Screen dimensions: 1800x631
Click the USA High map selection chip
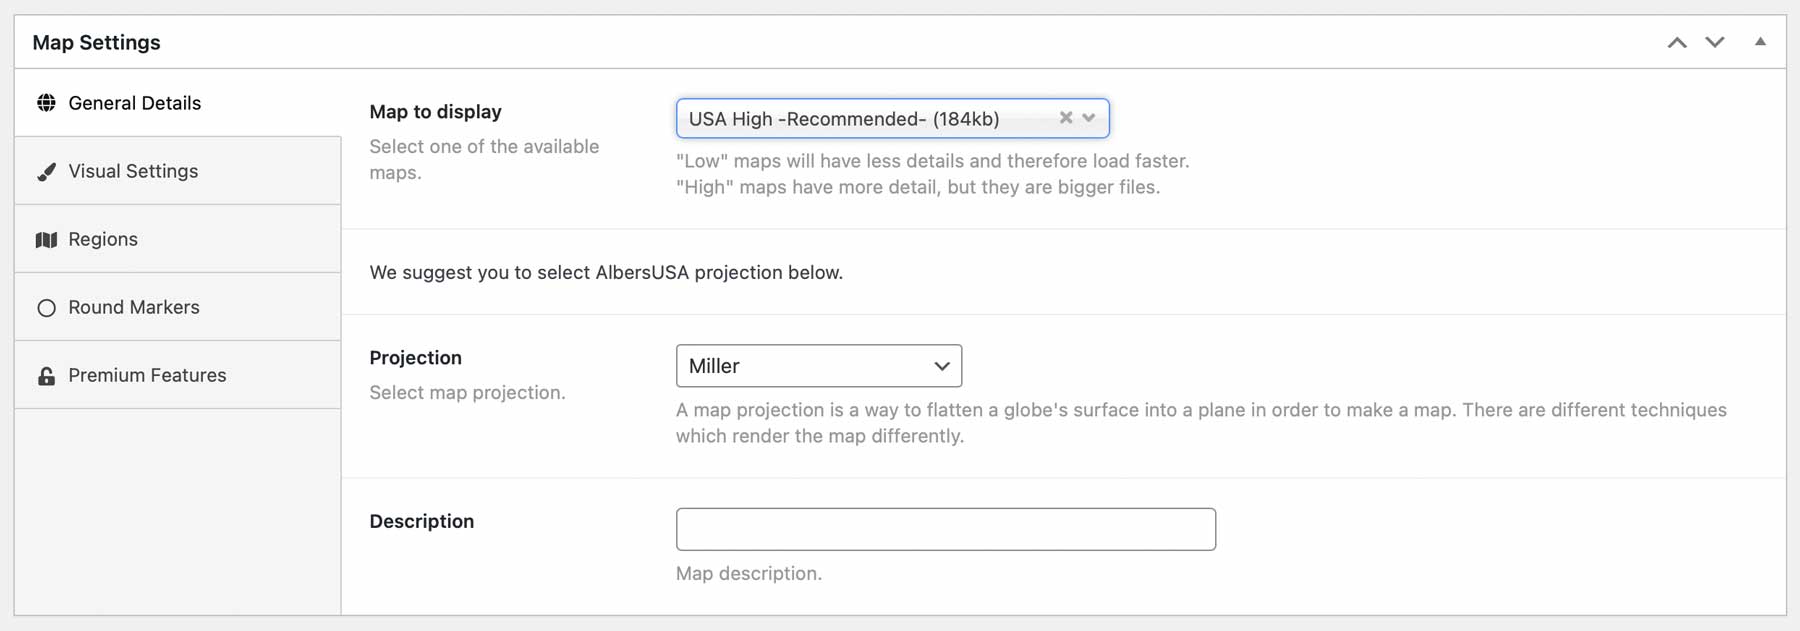(x=860, y=117)
